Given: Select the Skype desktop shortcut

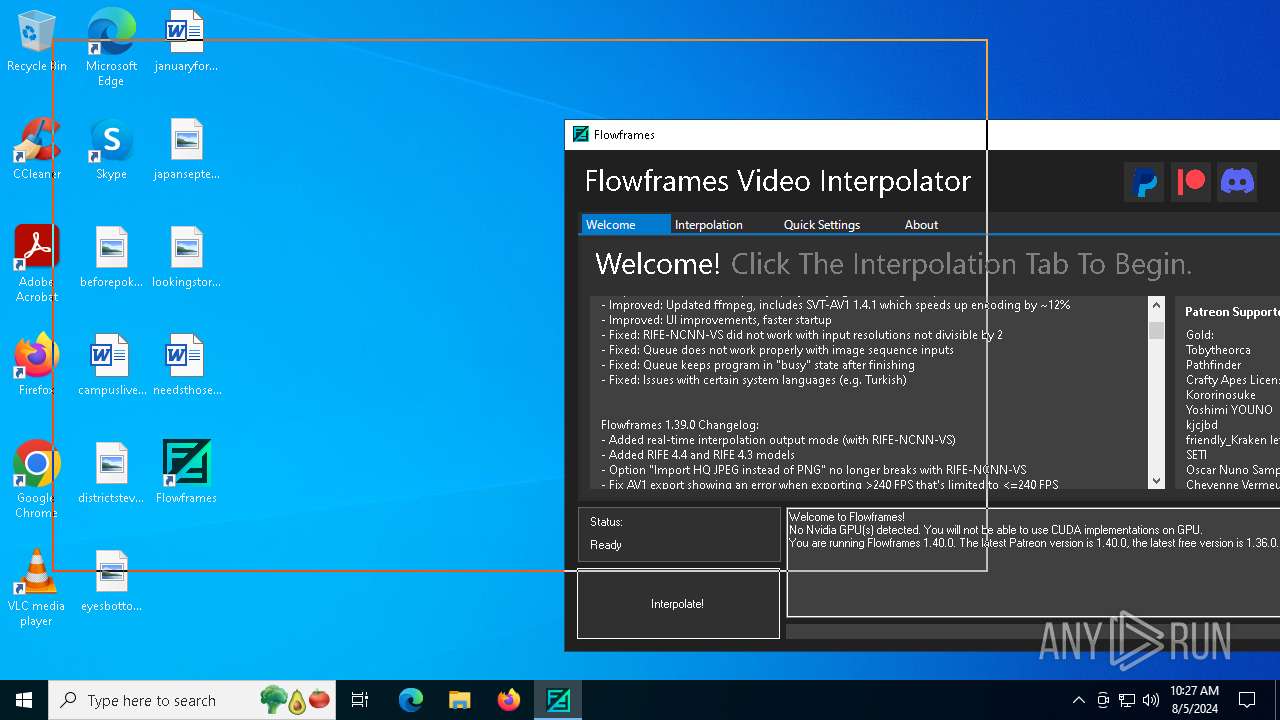Looking at the screenshot, I should [111, 149].
